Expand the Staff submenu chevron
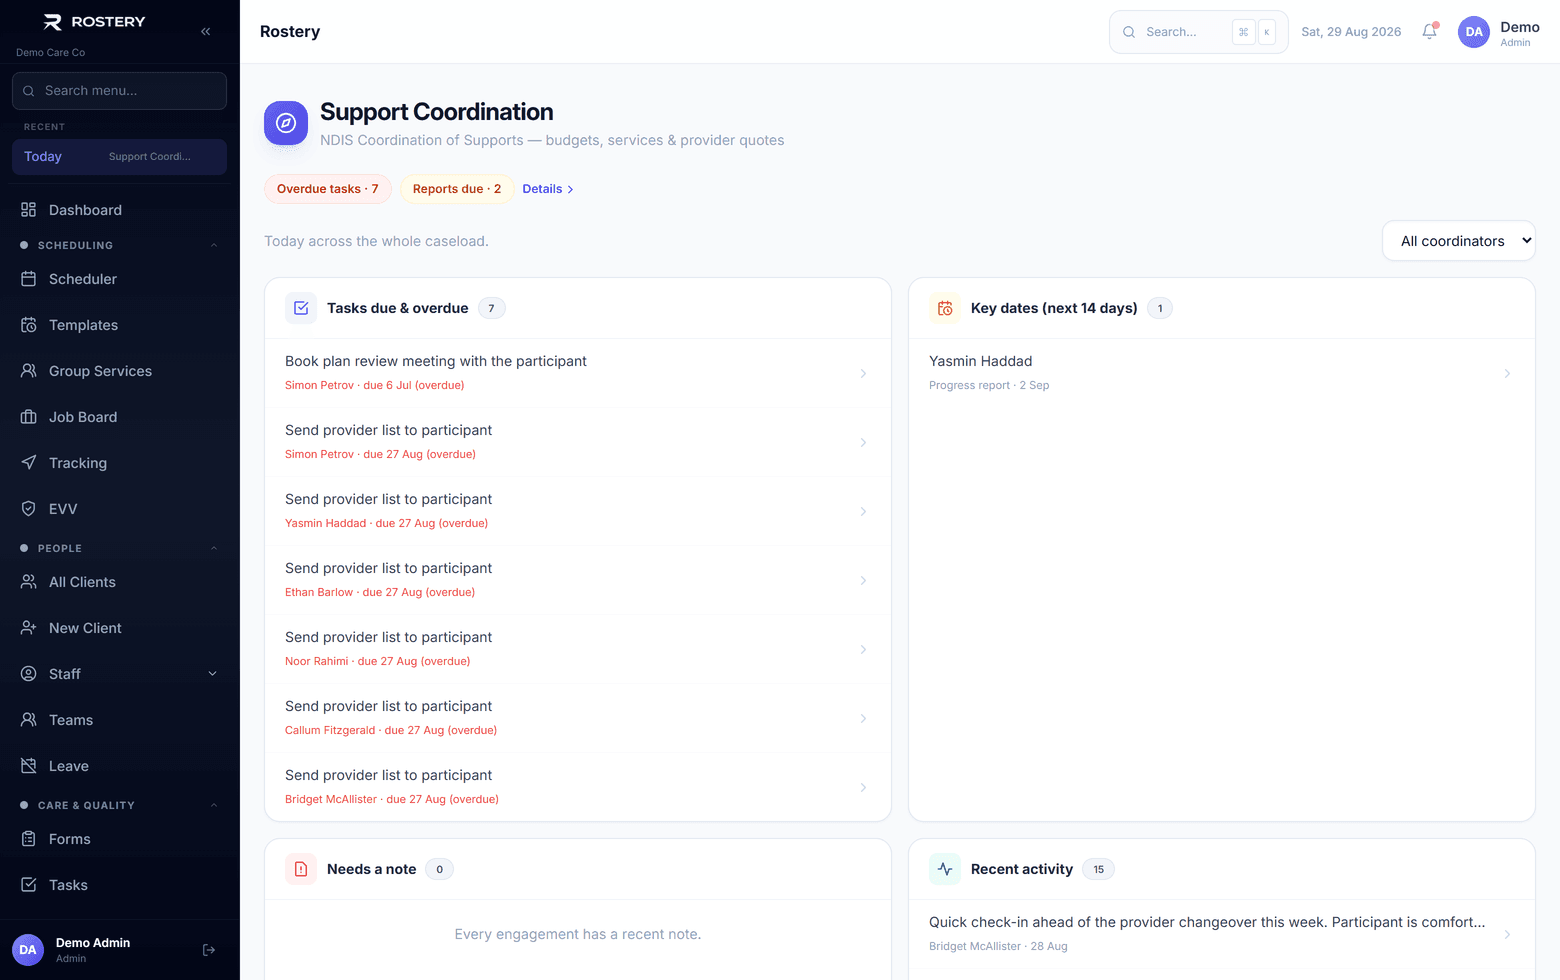Screen dimensions: 1560x980 (212, 674)
